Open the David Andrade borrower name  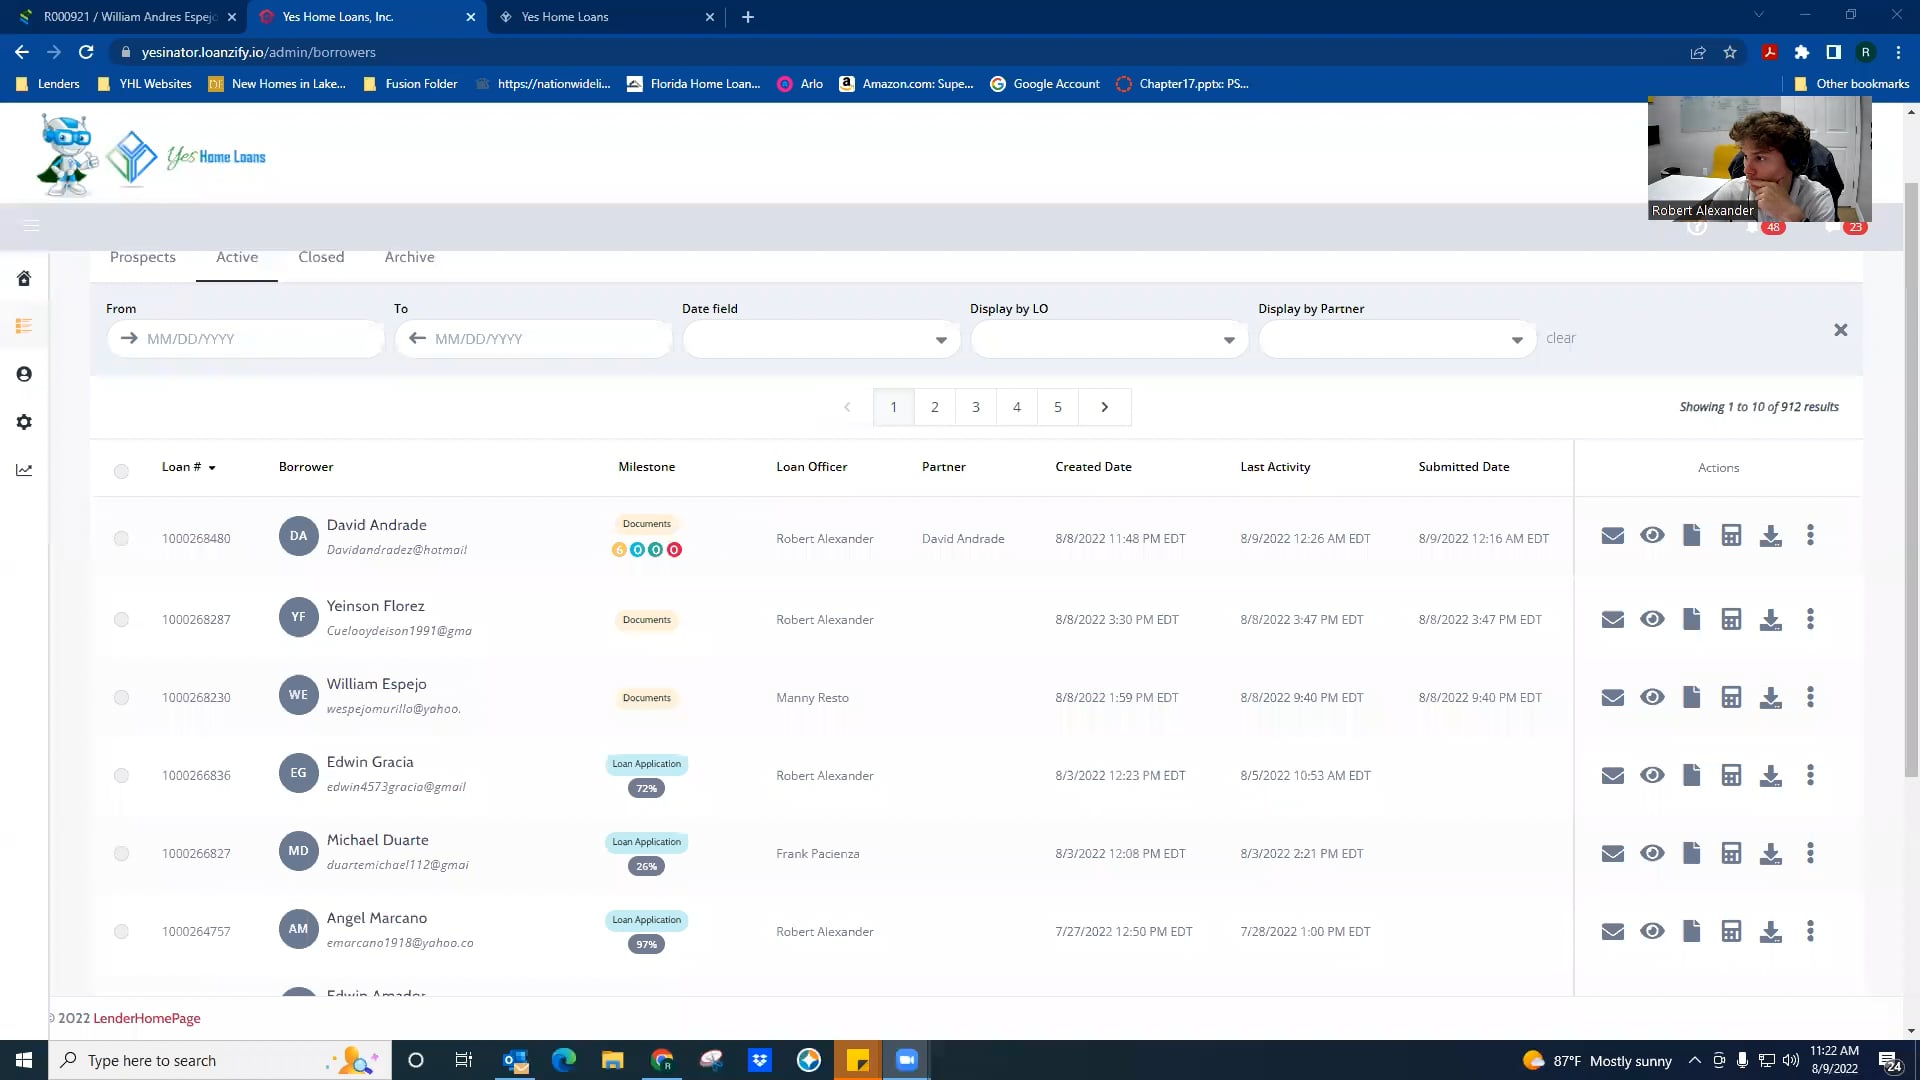click(376, 525)
